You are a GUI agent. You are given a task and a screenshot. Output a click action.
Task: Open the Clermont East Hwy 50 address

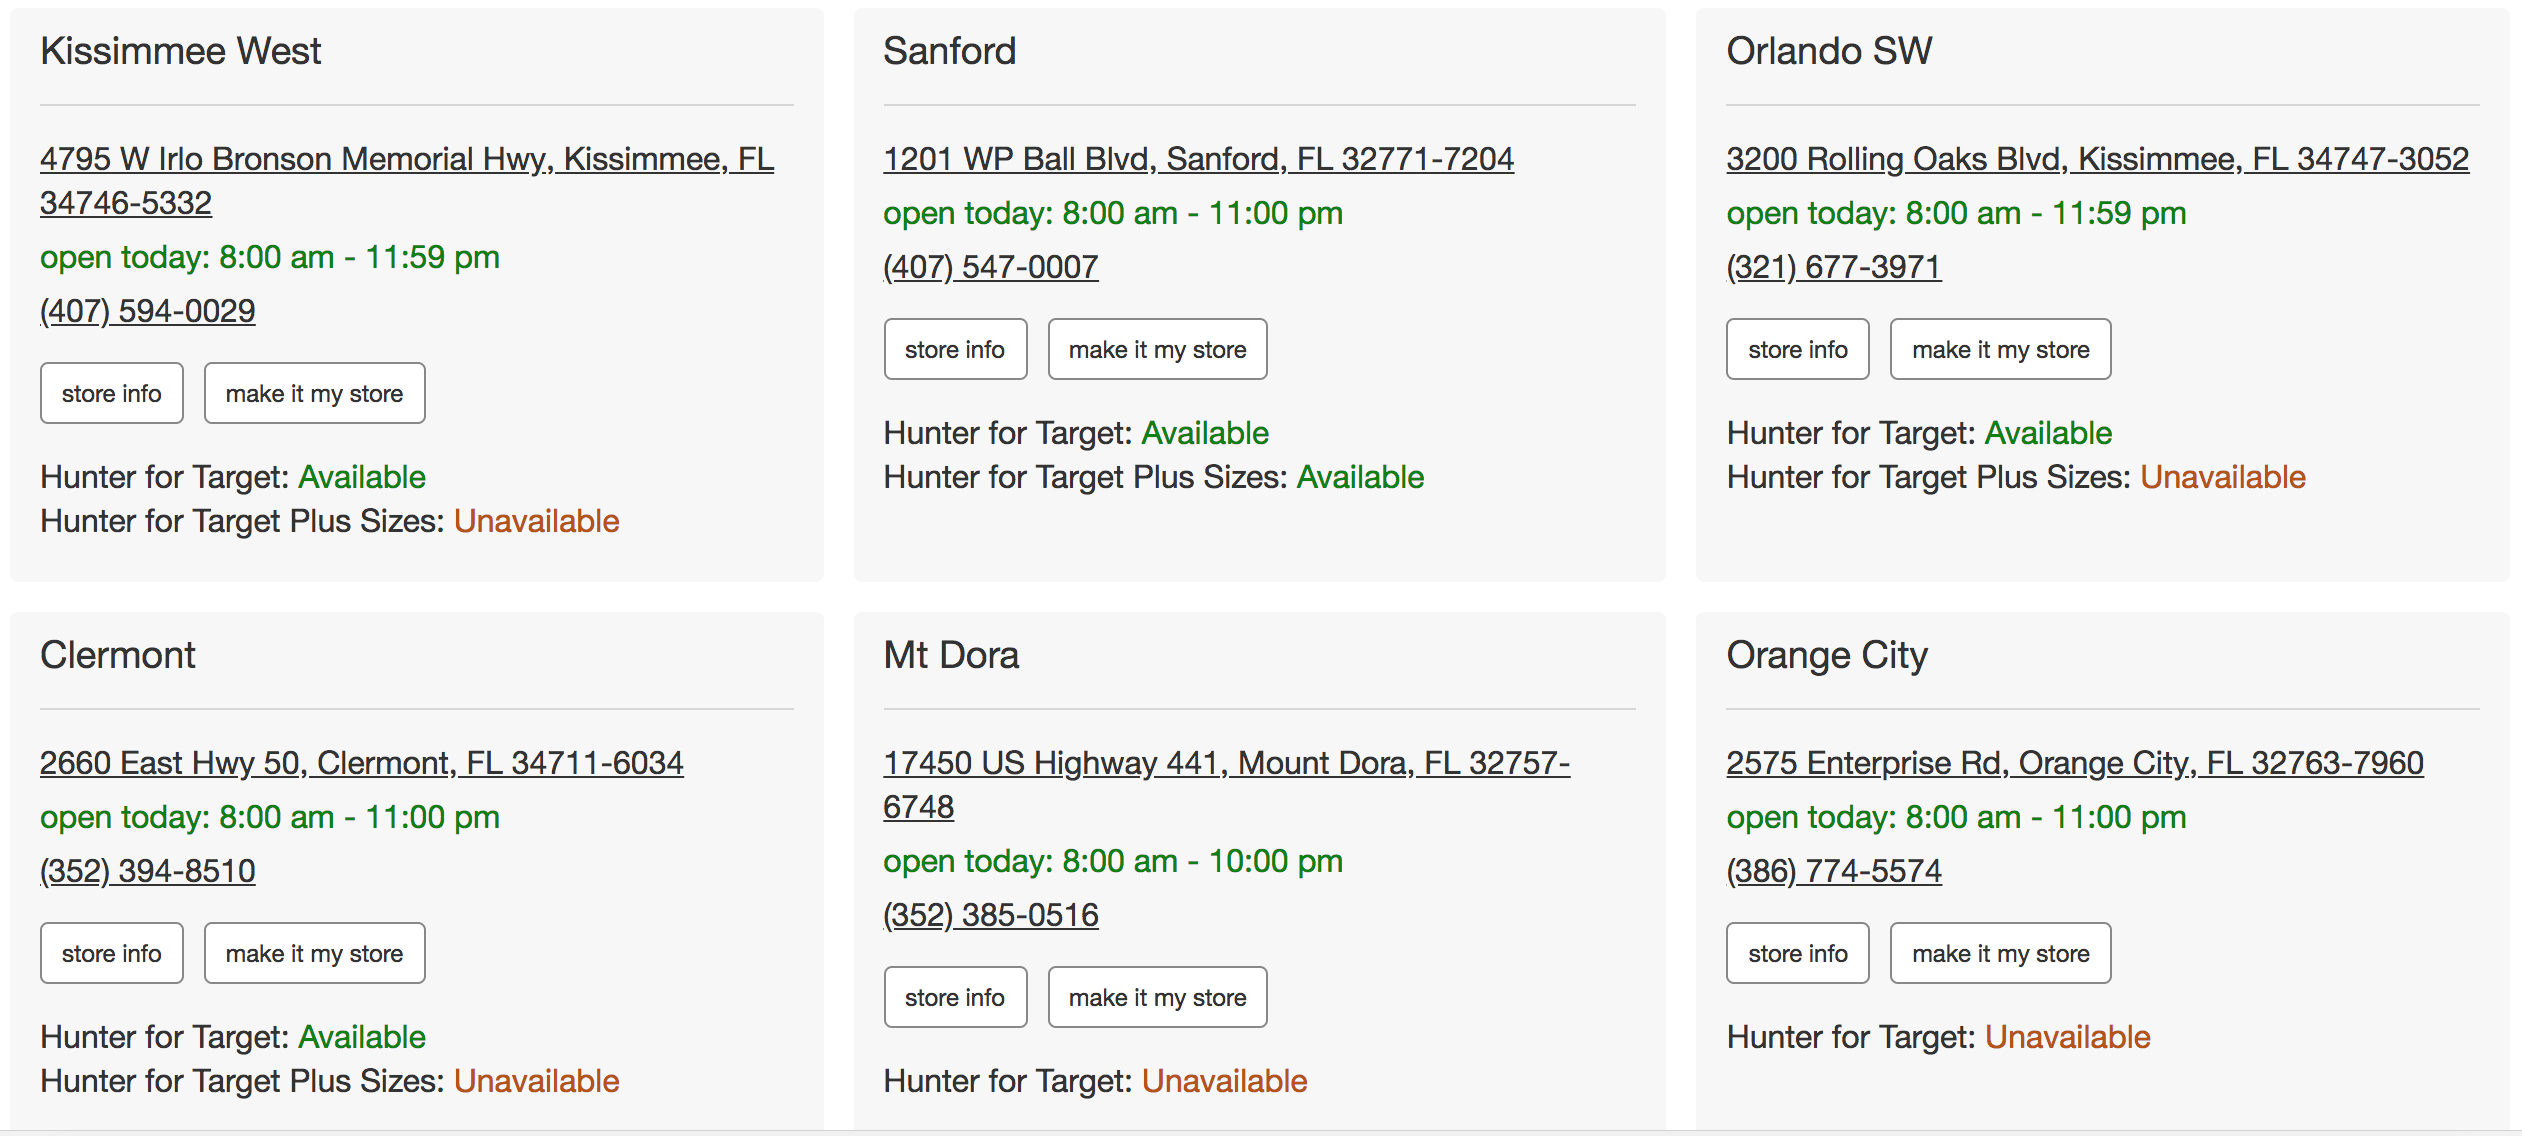pos(362,763)
